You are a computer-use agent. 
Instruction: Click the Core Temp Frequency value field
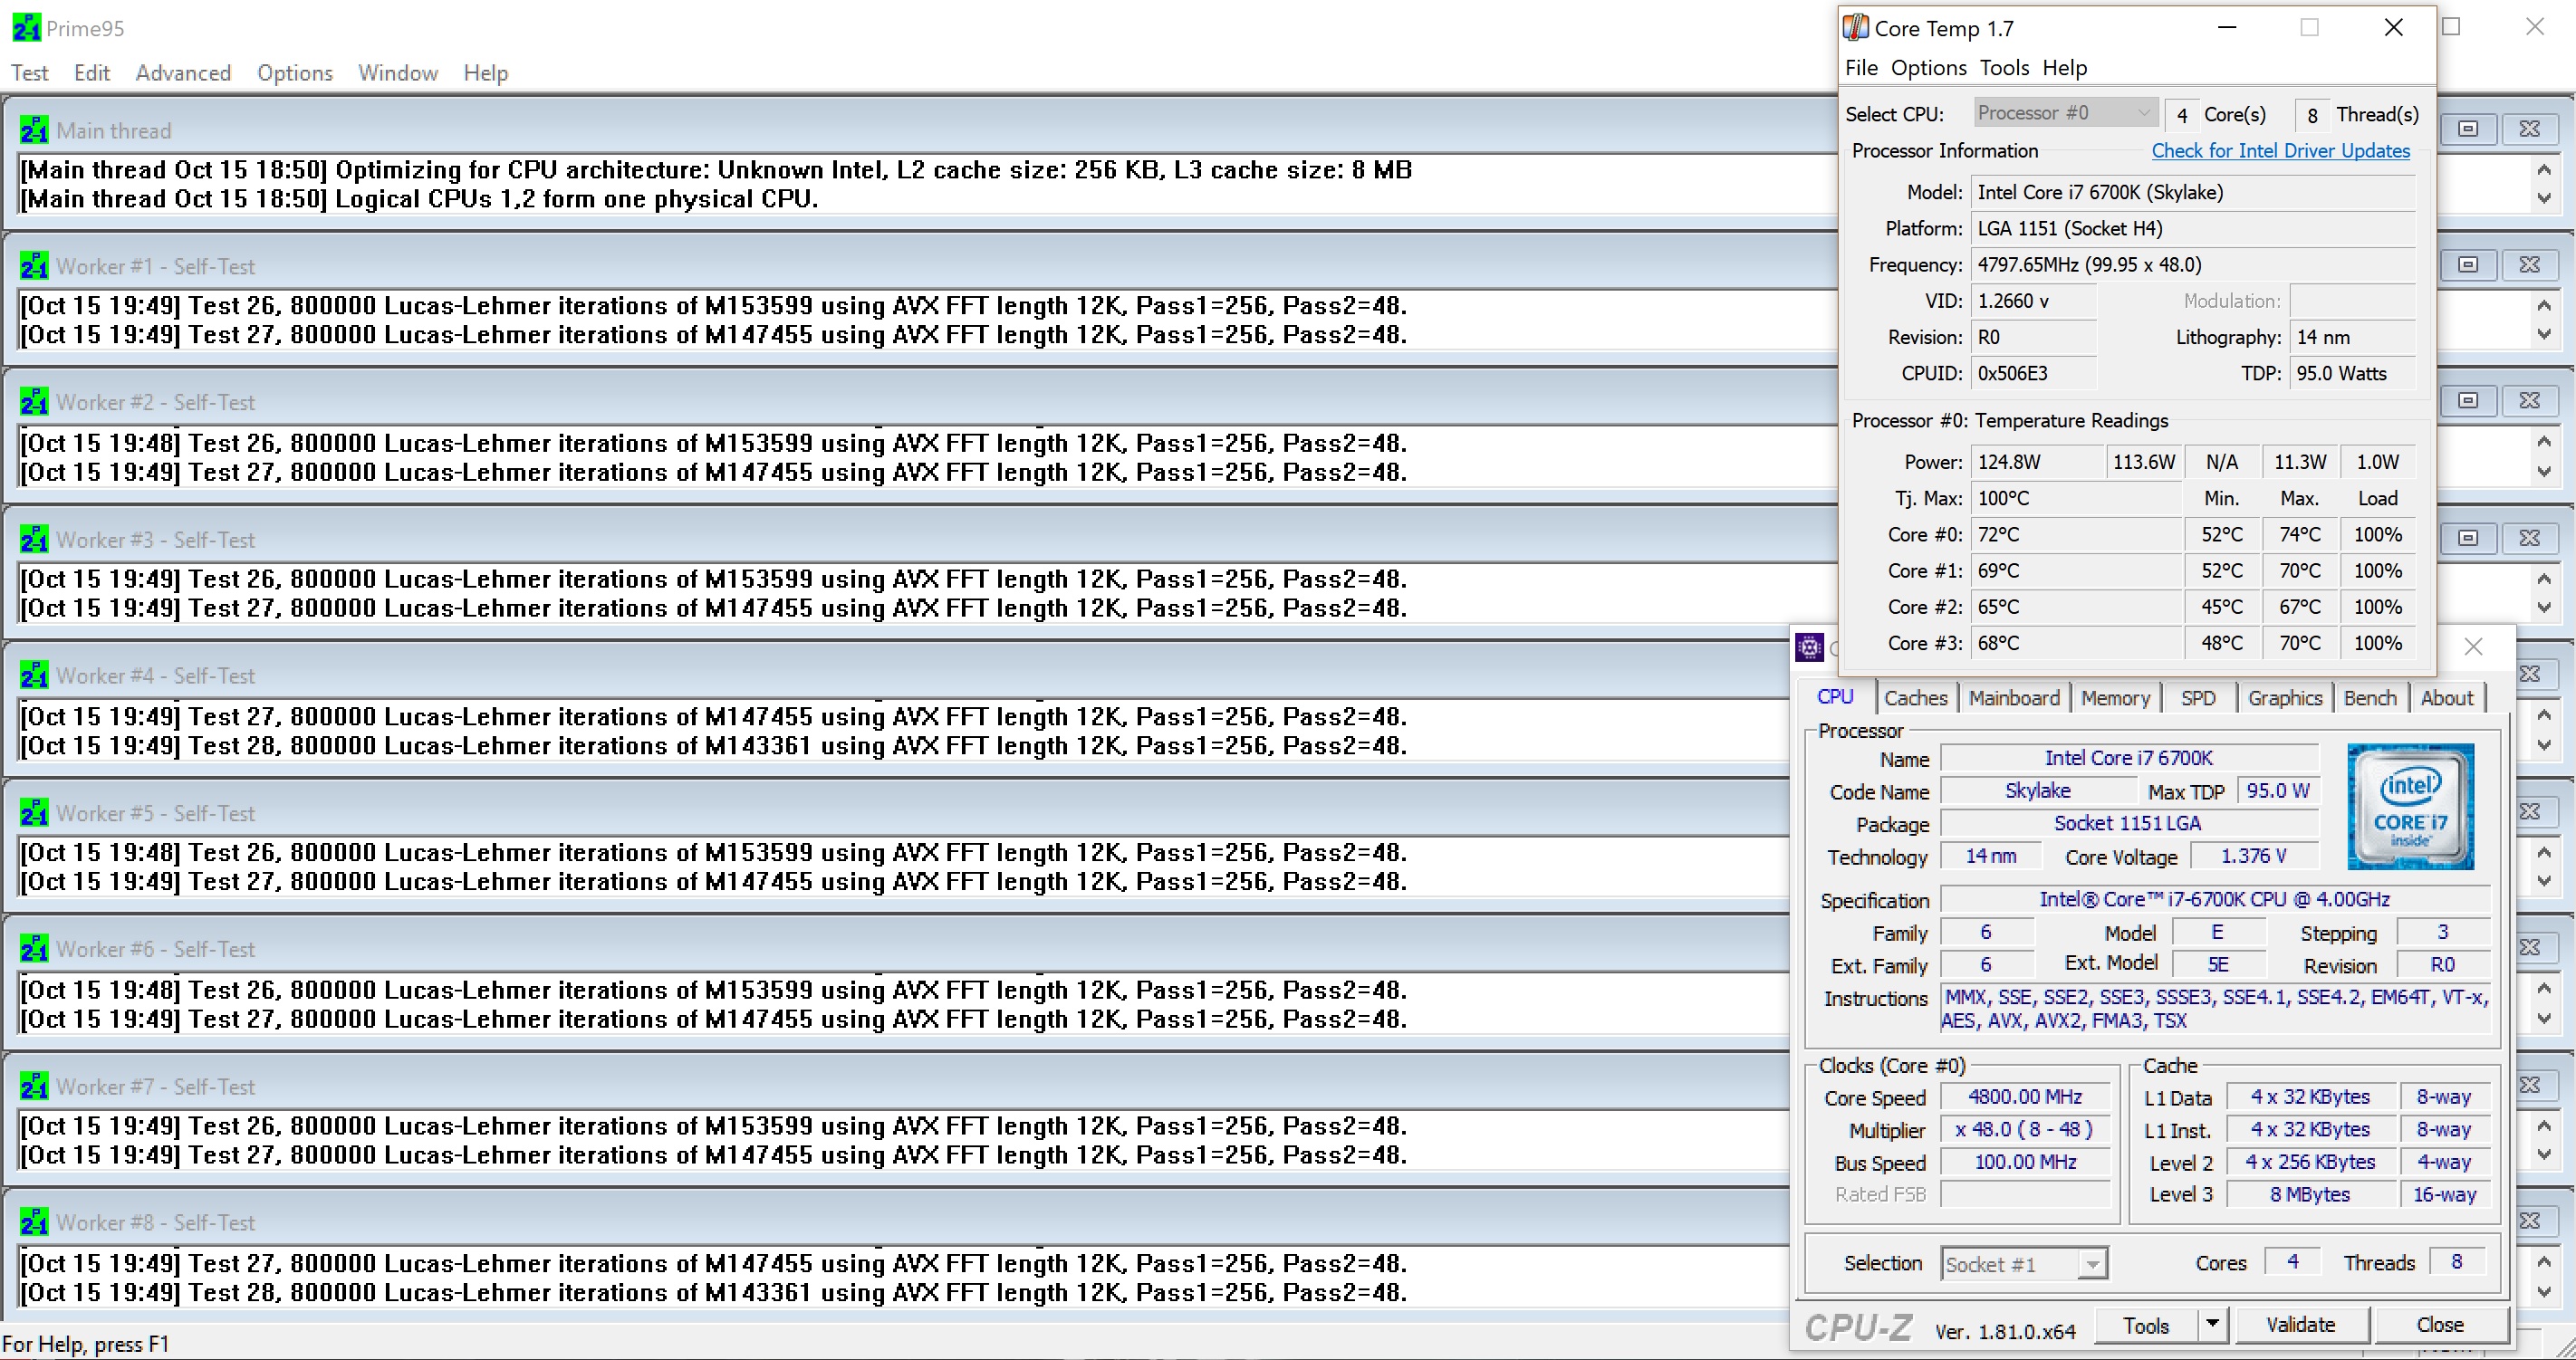[2193, 265]
